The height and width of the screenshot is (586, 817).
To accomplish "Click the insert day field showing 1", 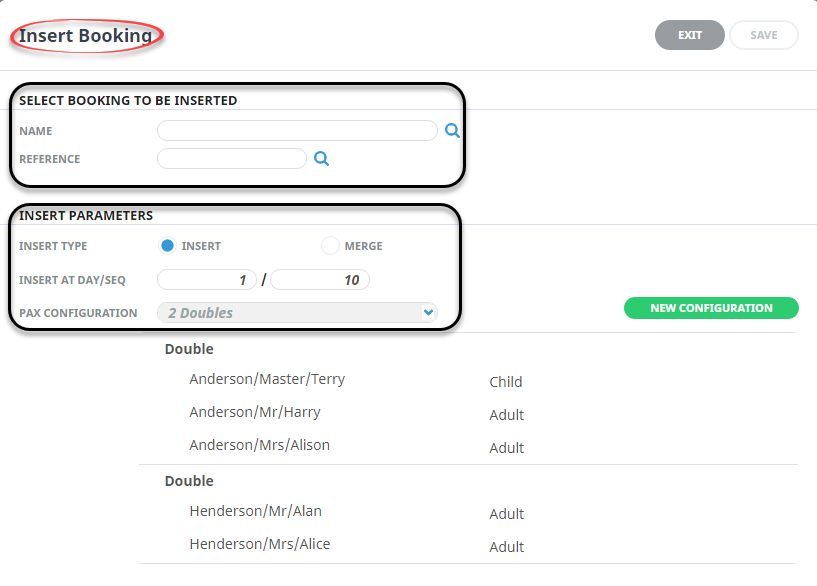I will (207, 280).
